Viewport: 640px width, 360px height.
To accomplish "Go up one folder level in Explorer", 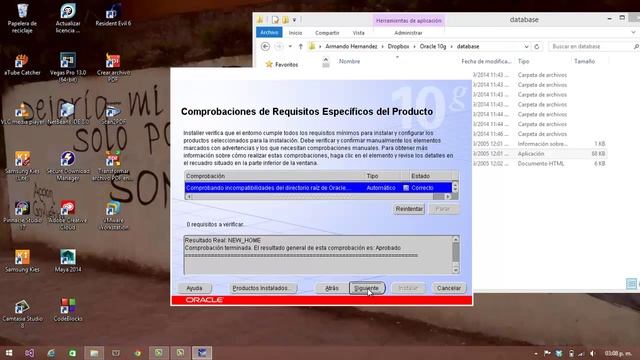I will point(300,47).
